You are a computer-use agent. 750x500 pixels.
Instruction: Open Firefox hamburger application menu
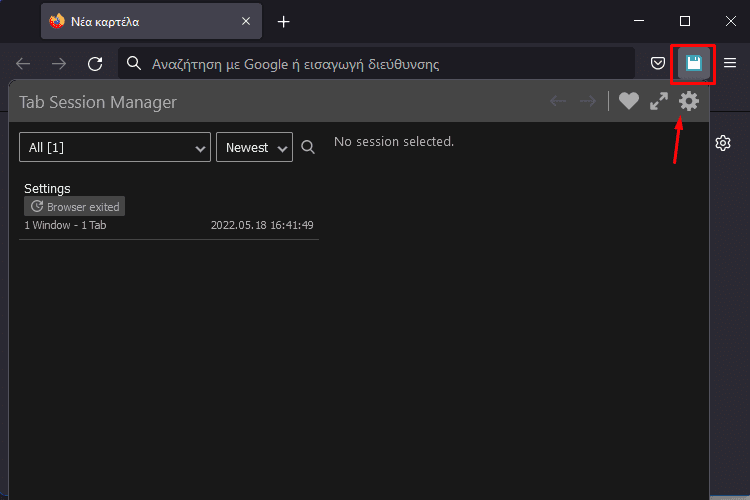tap(730, 63)
